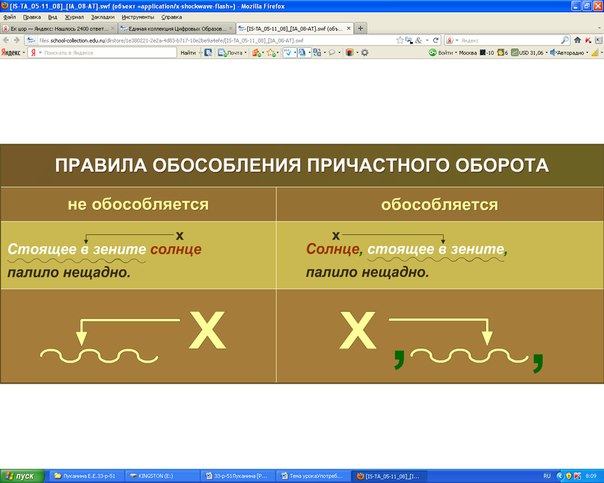Screen dimensions: 604x483
Task: Click the colorful square icon on Яндекс bar
Action: [350, 53]
